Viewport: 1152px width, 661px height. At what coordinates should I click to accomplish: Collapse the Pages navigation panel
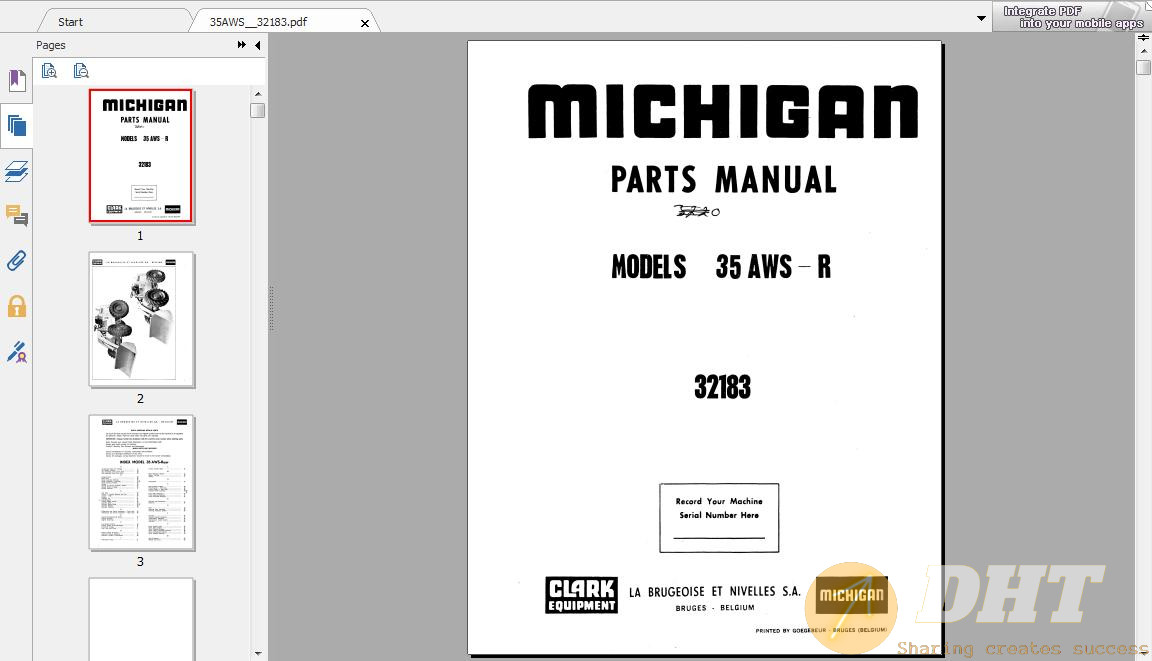click(257, 45)
